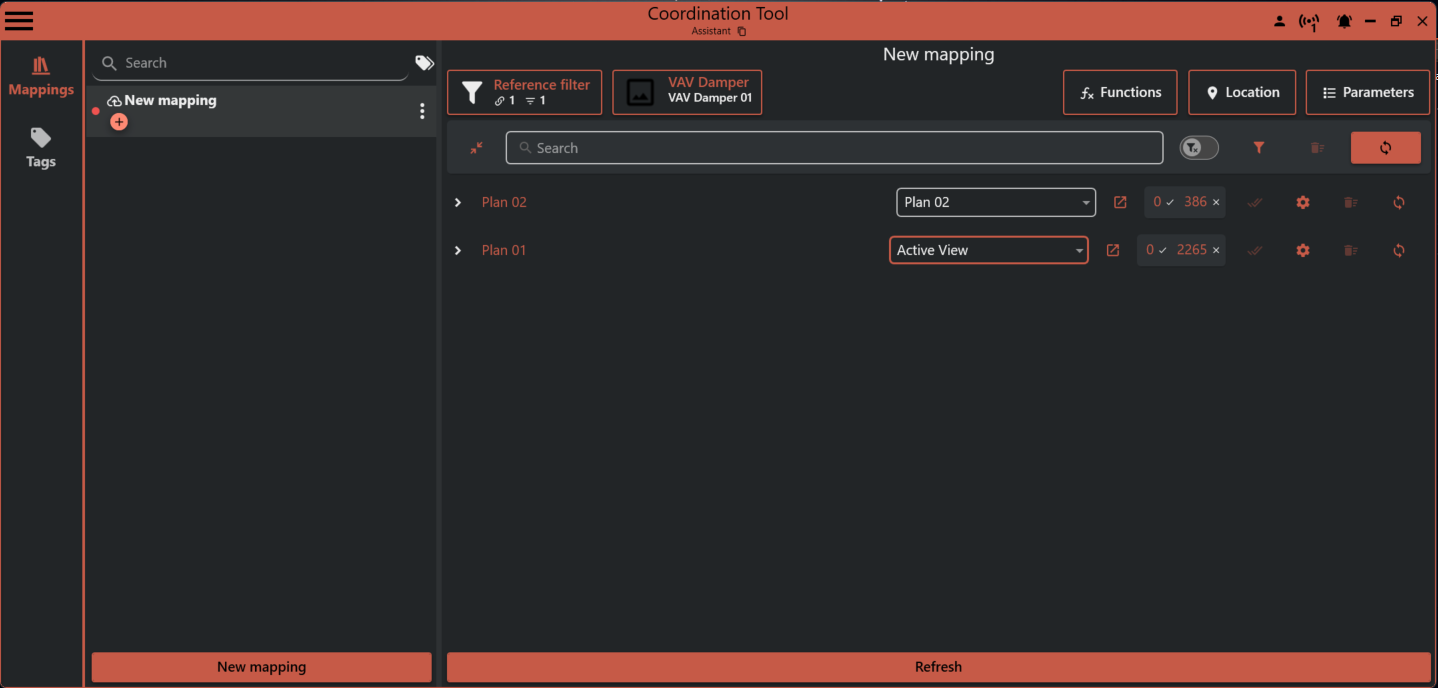Click the collapse-all arrows icon
The image size is (1438, 688).
(x=476, y=147)
